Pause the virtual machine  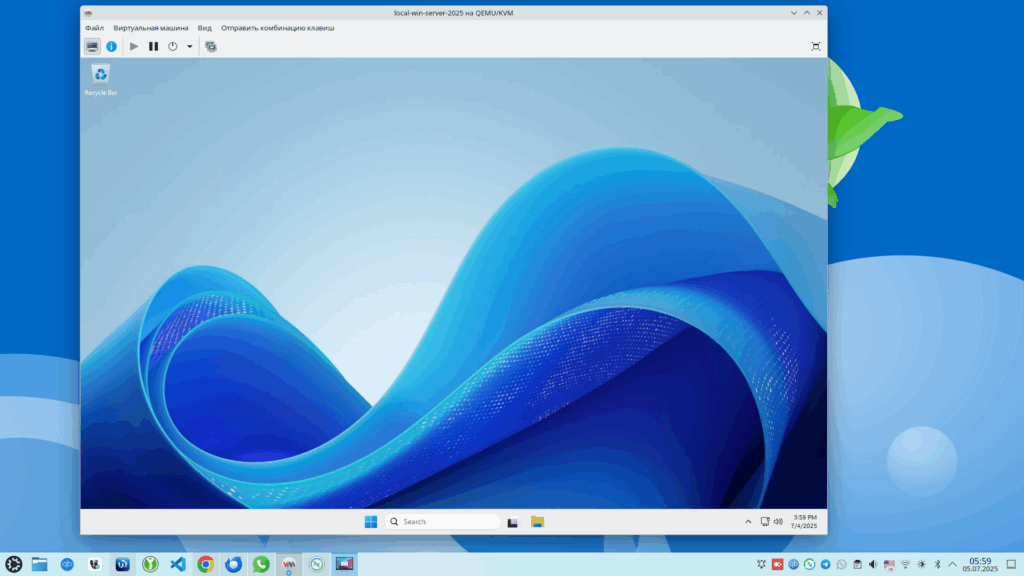[153, 46]
